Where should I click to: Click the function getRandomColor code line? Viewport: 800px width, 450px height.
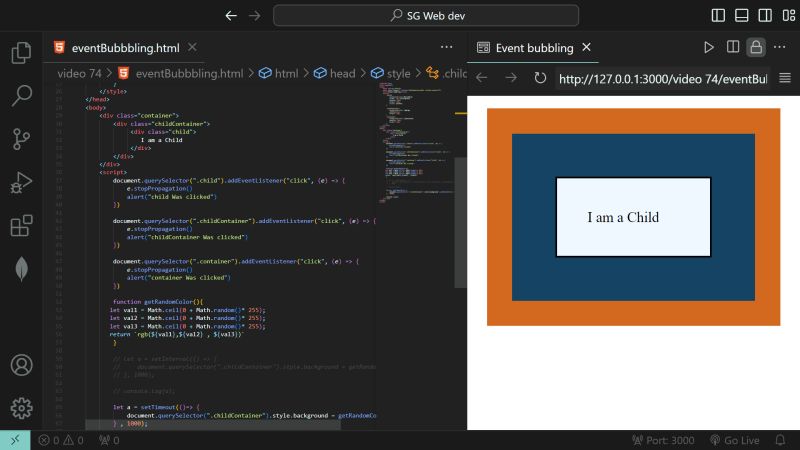coord(158,302)
